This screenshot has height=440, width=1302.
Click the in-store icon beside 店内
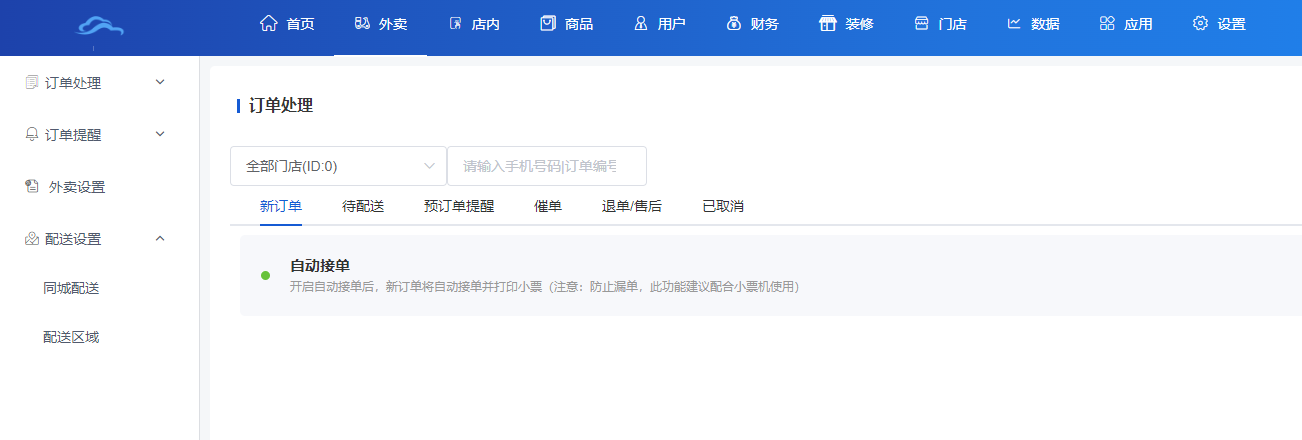point(455,24)
